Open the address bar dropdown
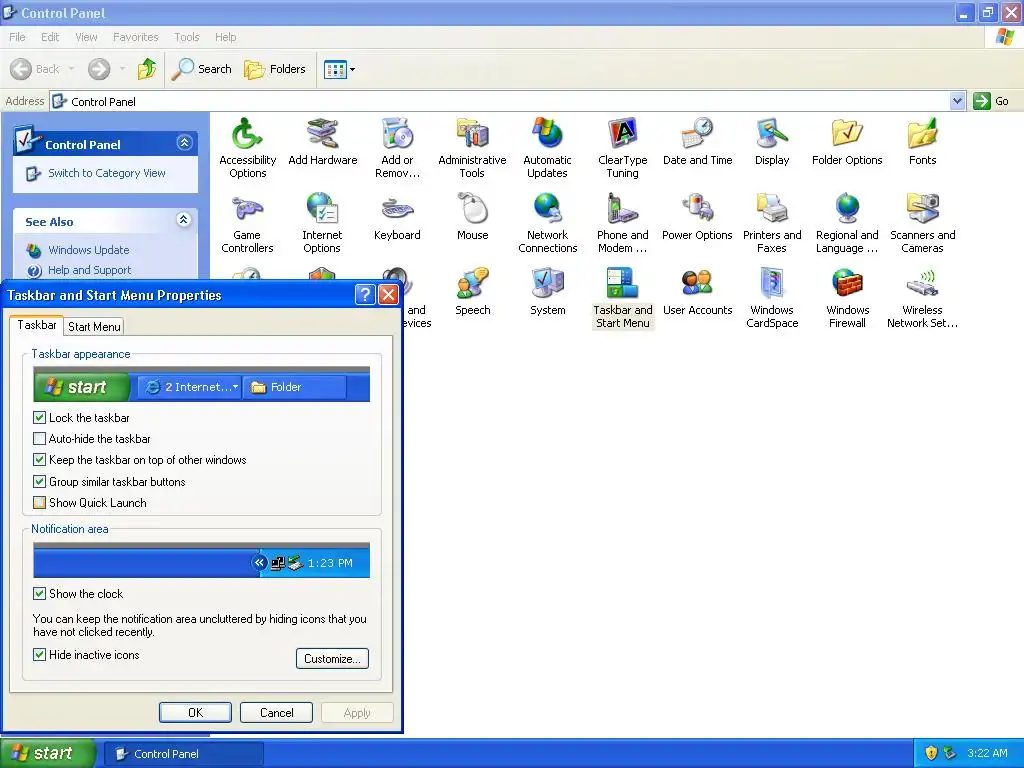1024x768 pixels. pyautogui.click(x=957, y=101)
